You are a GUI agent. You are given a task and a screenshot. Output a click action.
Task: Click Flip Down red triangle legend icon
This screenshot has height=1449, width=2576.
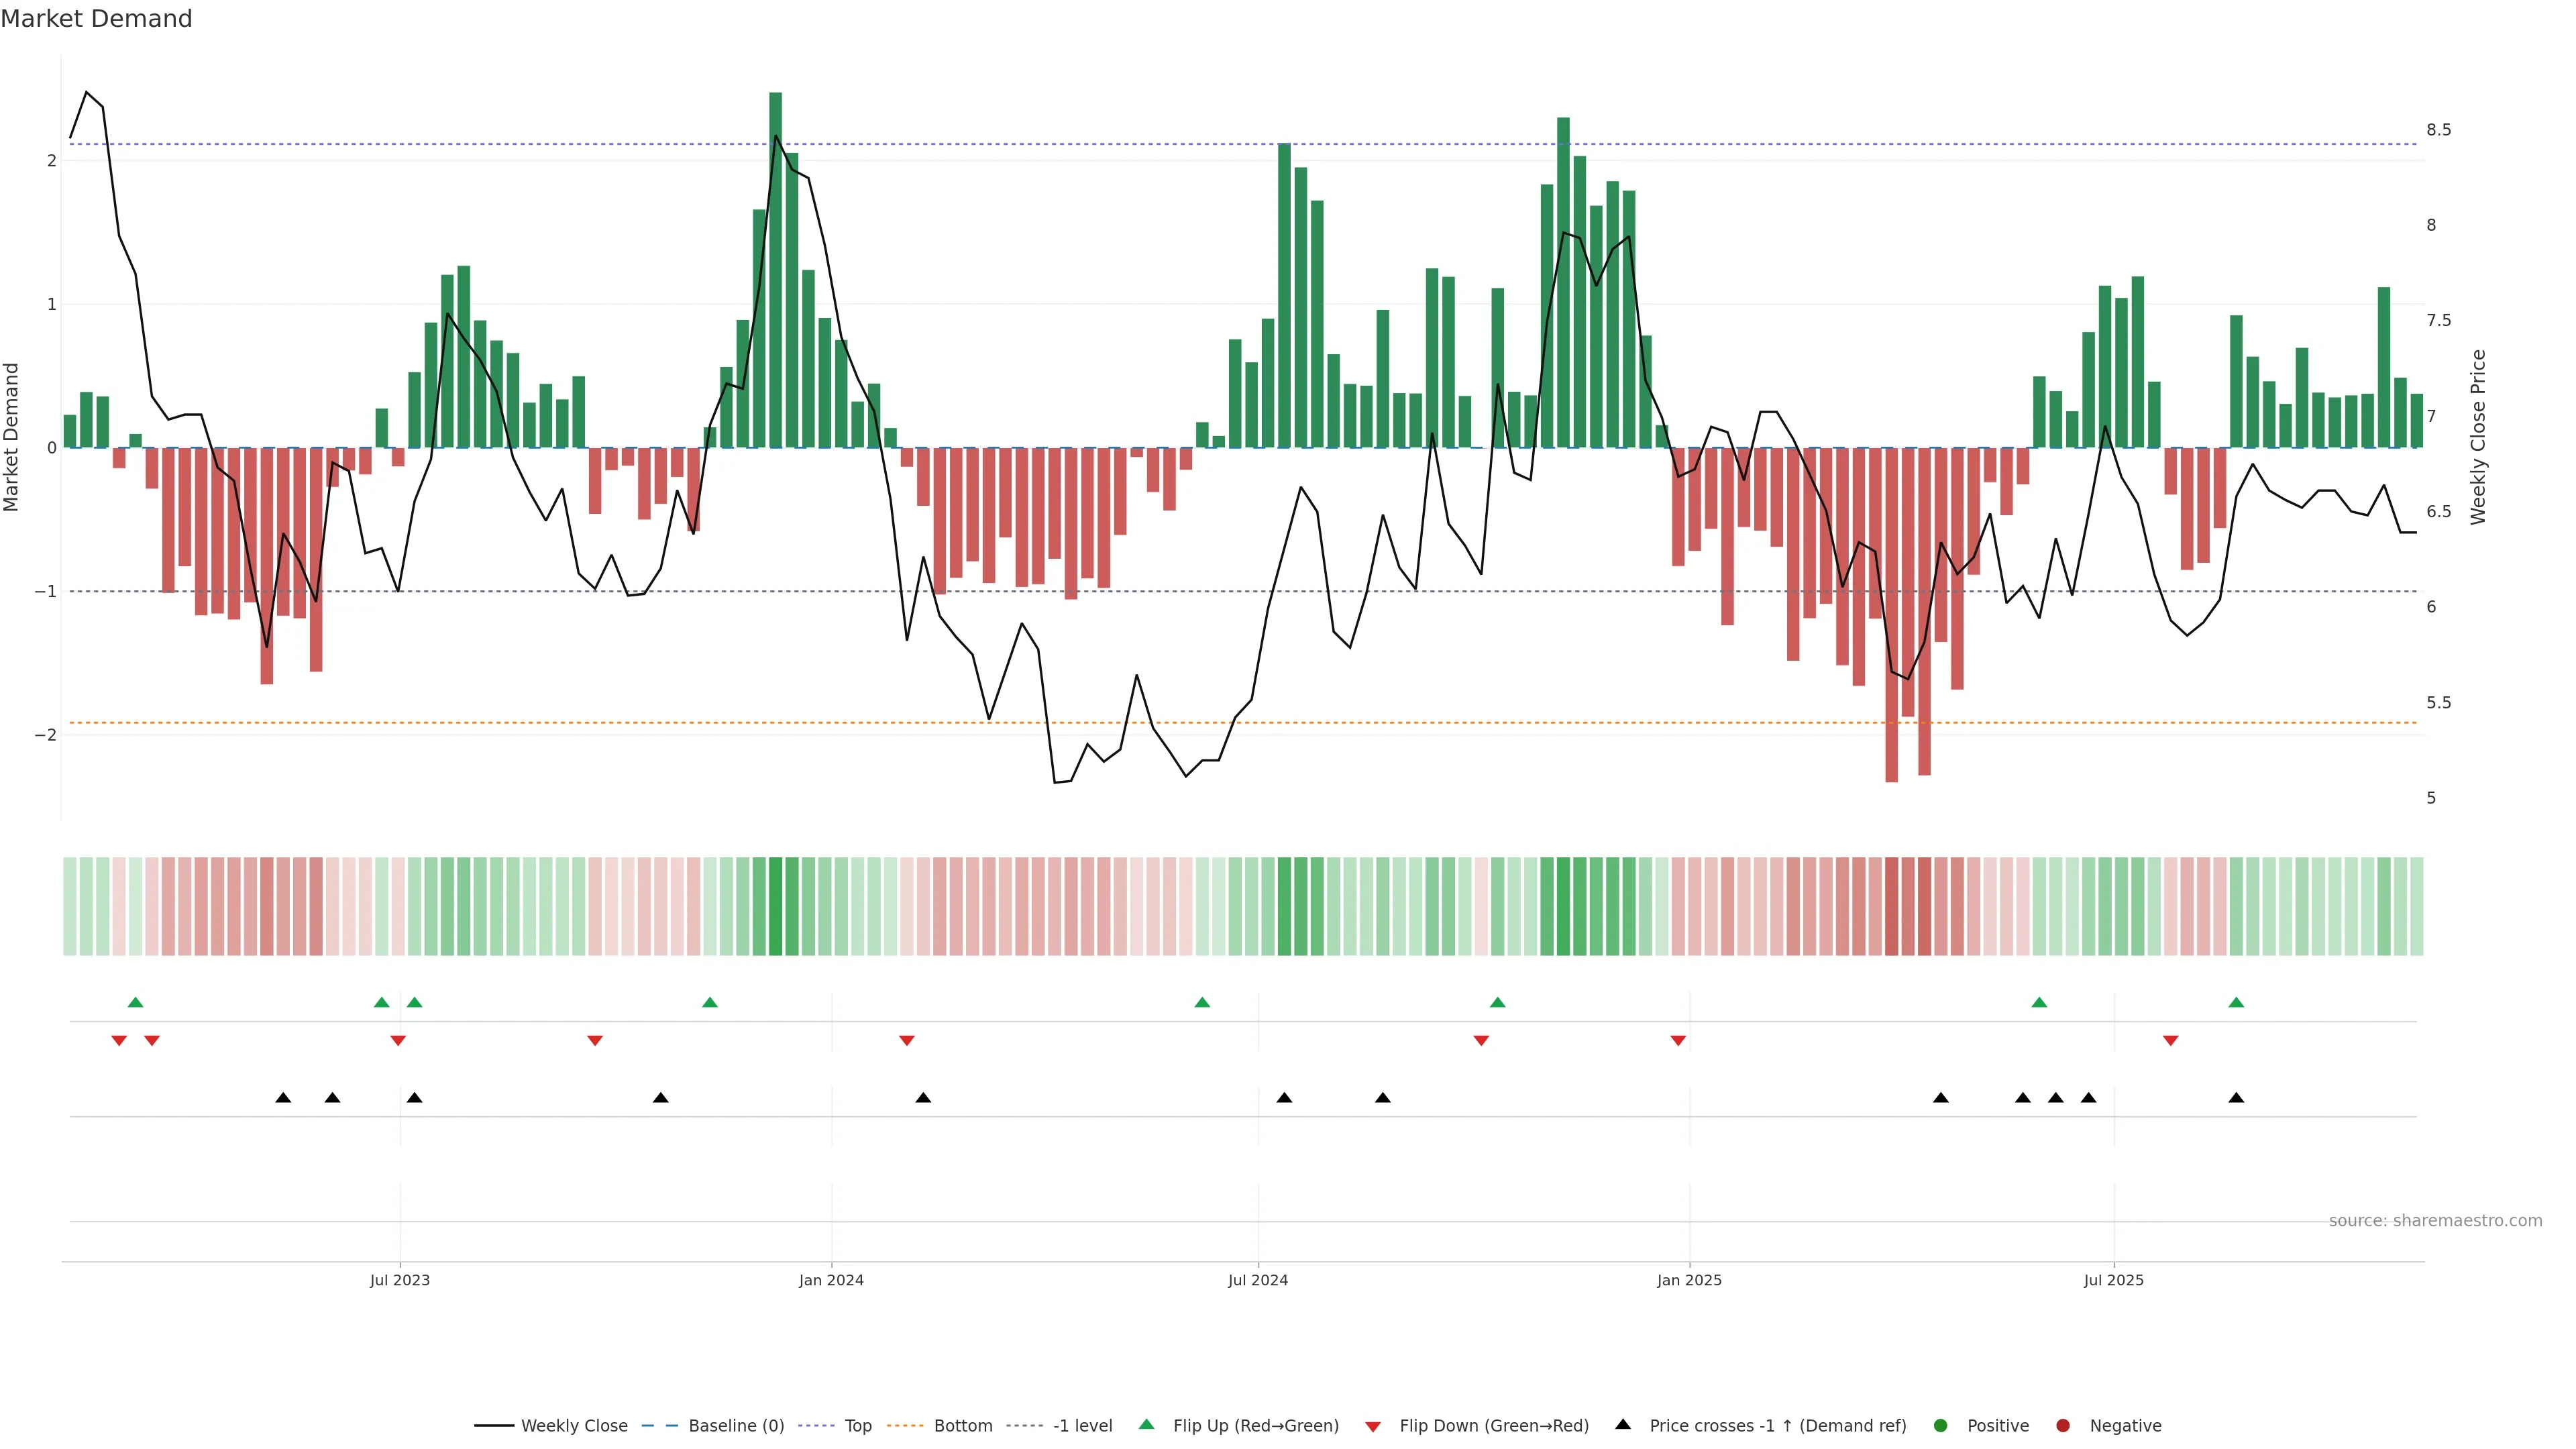coord(1373,1426)
